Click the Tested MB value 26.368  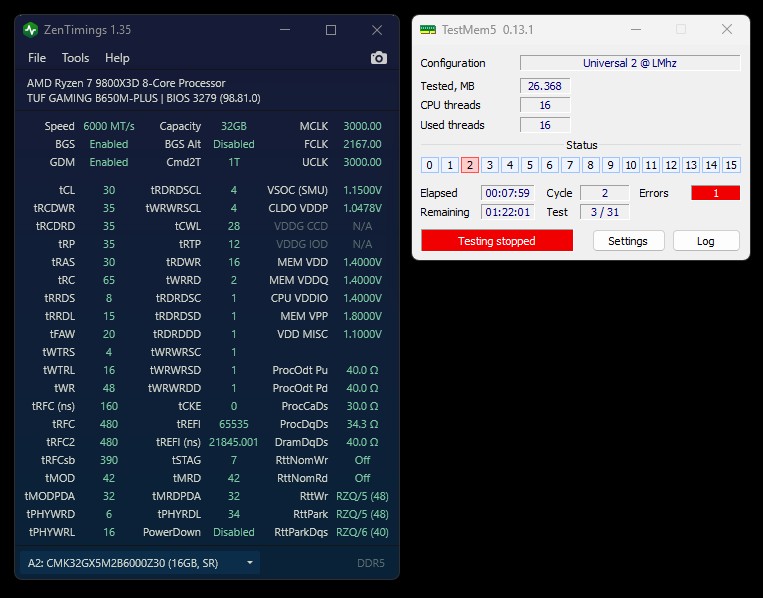(545, 86)
